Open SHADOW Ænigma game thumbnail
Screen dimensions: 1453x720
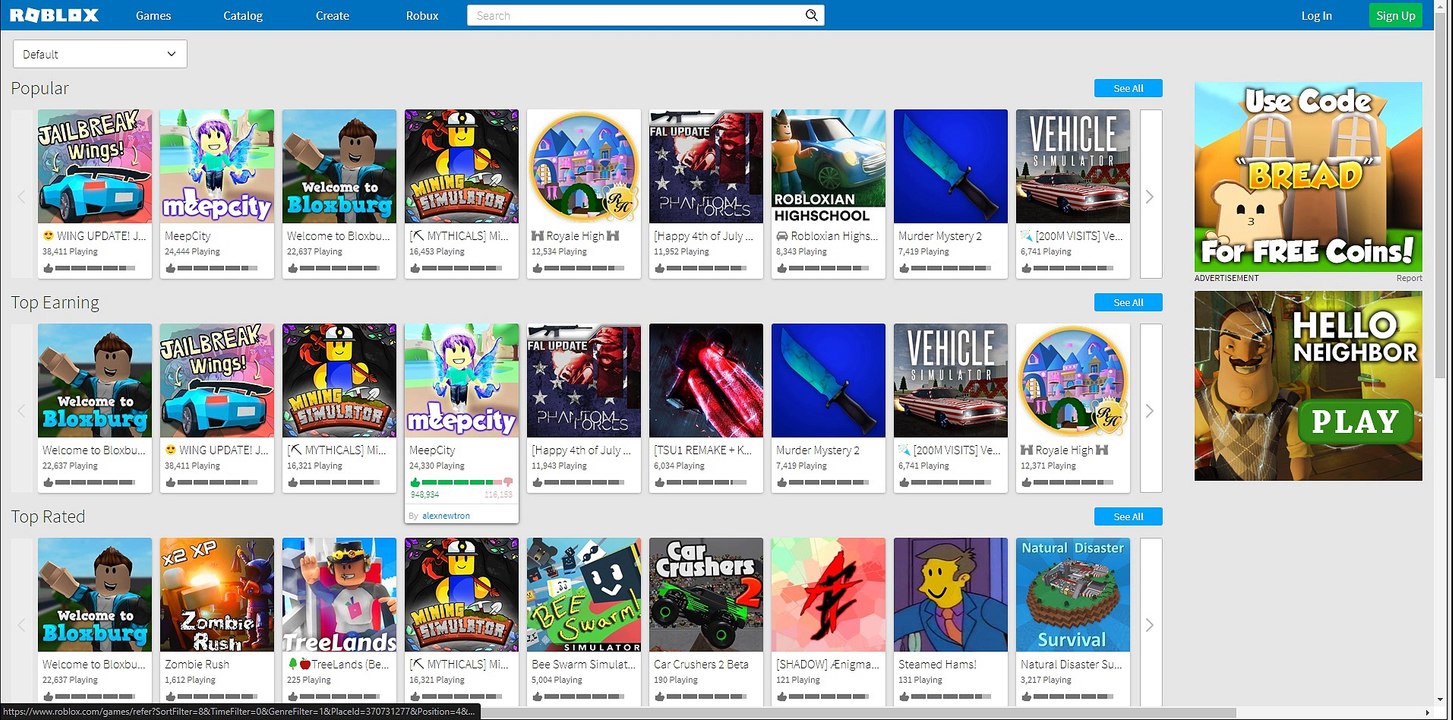click(x=829, y=594)
